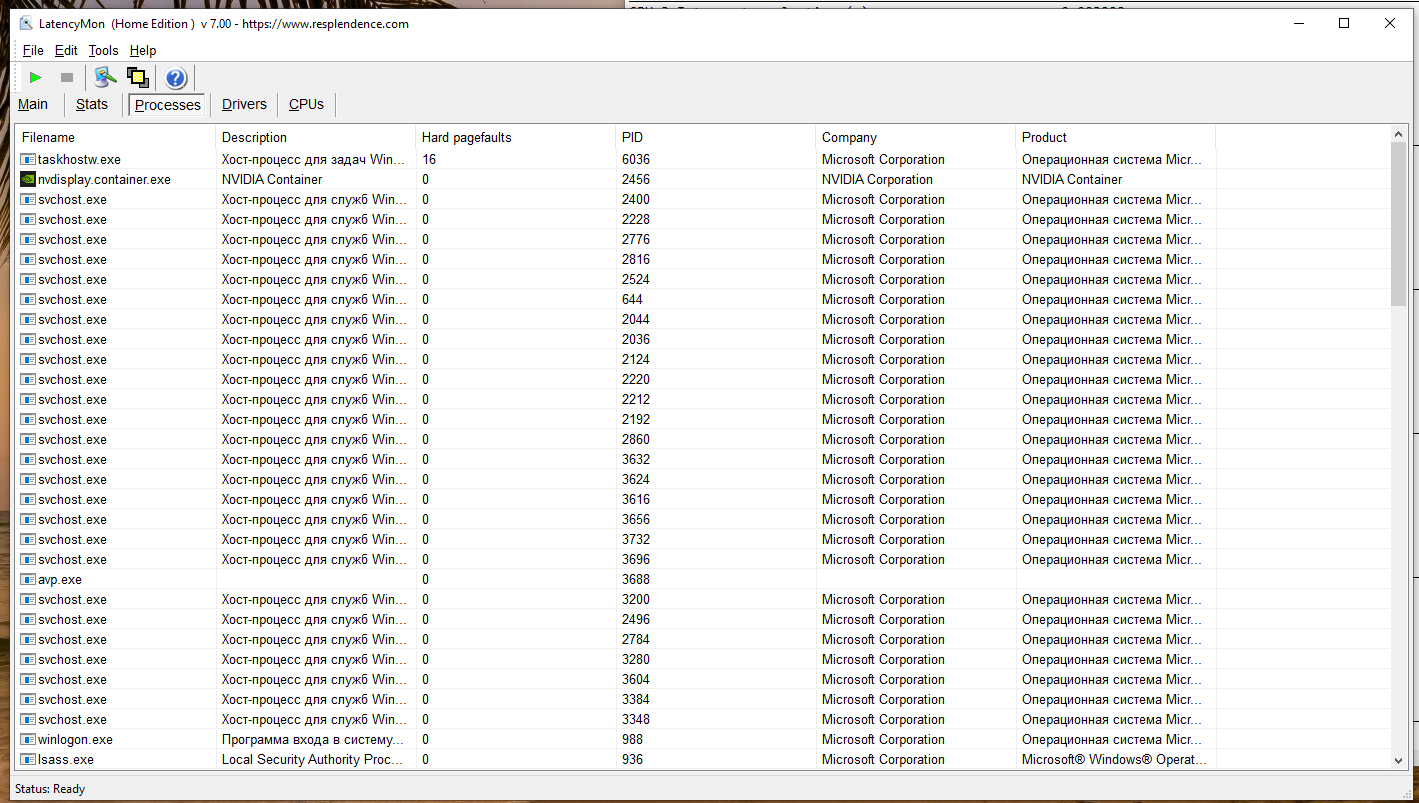Sort by the Product column header

click(x=1115, y=137)
